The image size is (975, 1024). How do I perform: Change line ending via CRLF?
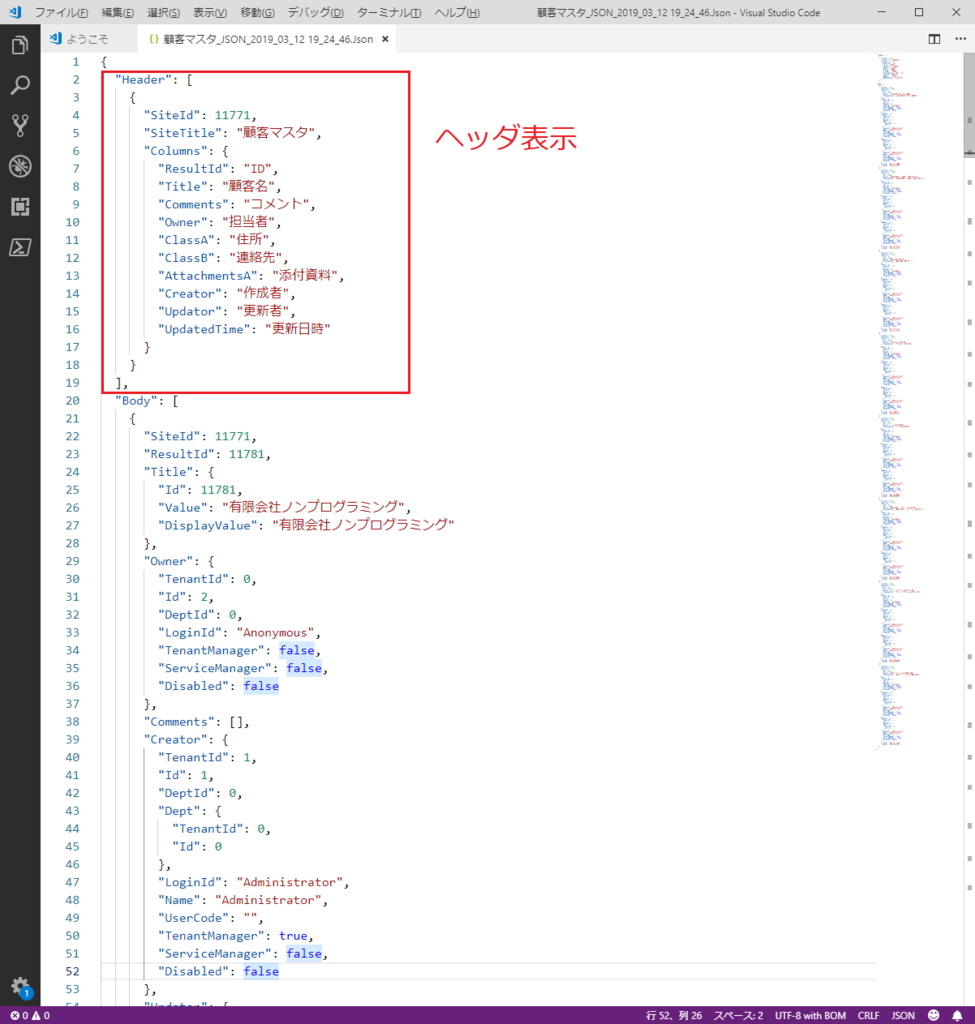(868, 1016)
